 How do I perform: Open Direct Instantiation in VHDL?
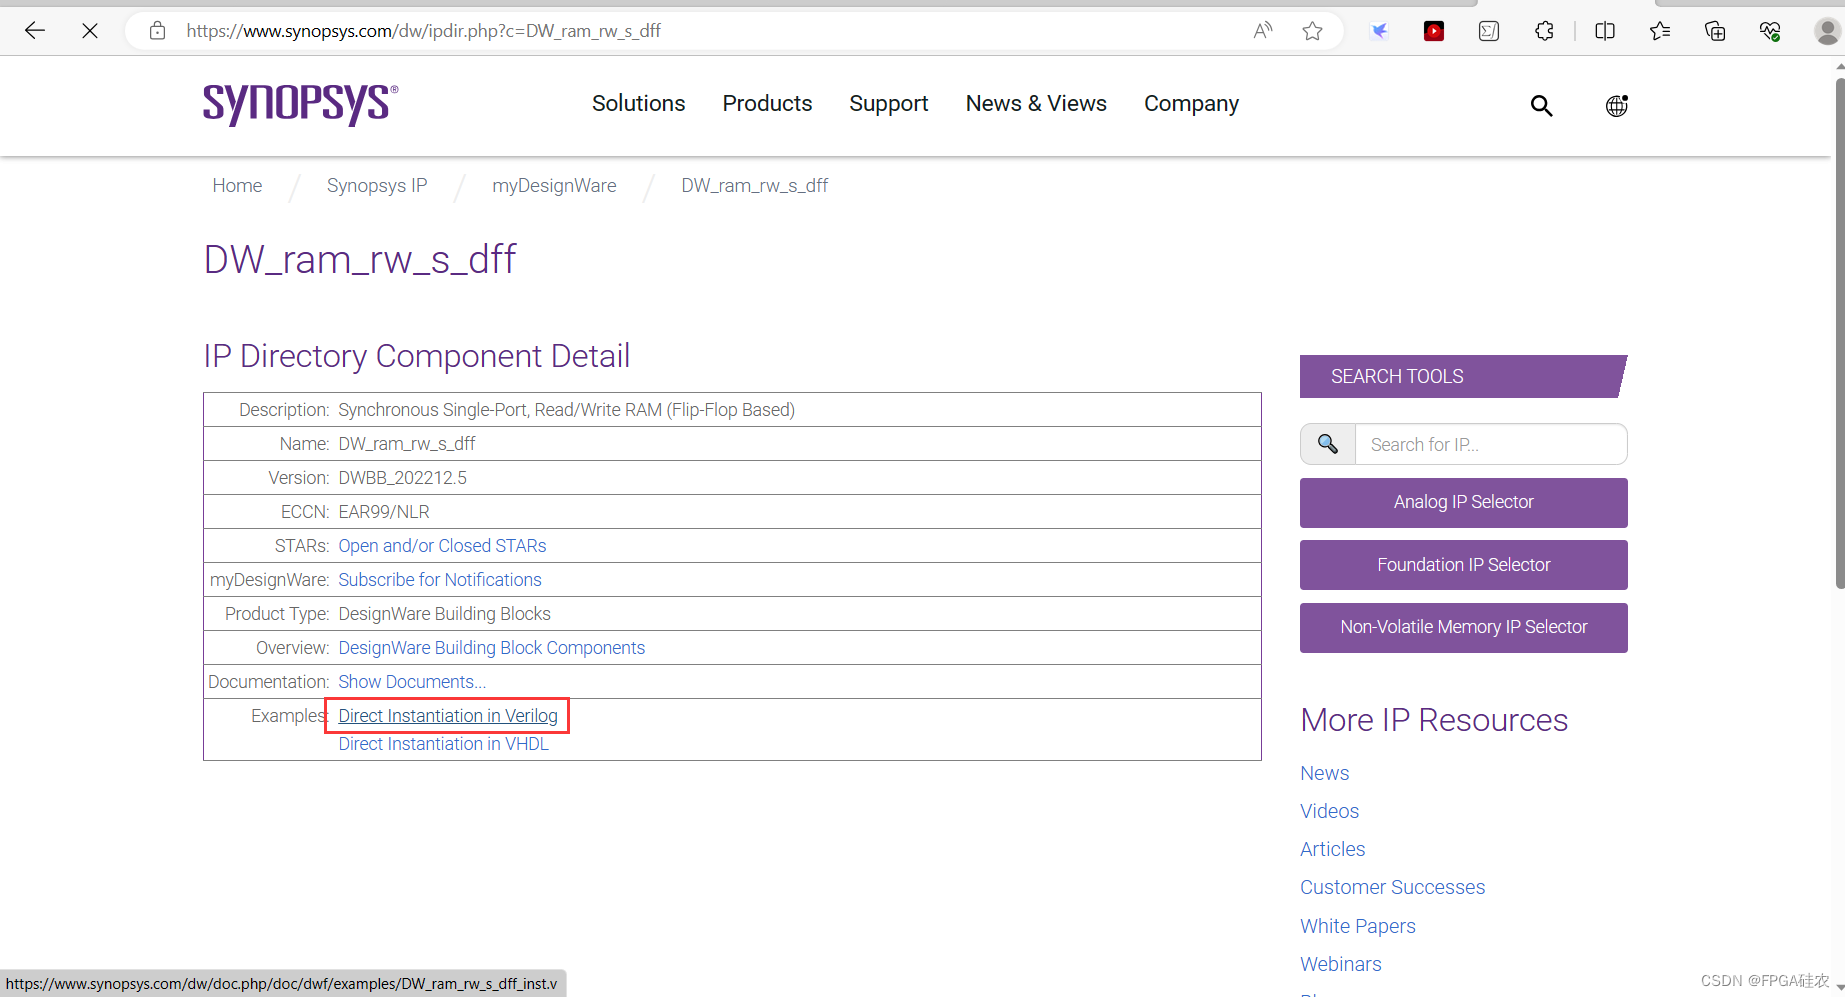tap(443, 744)
